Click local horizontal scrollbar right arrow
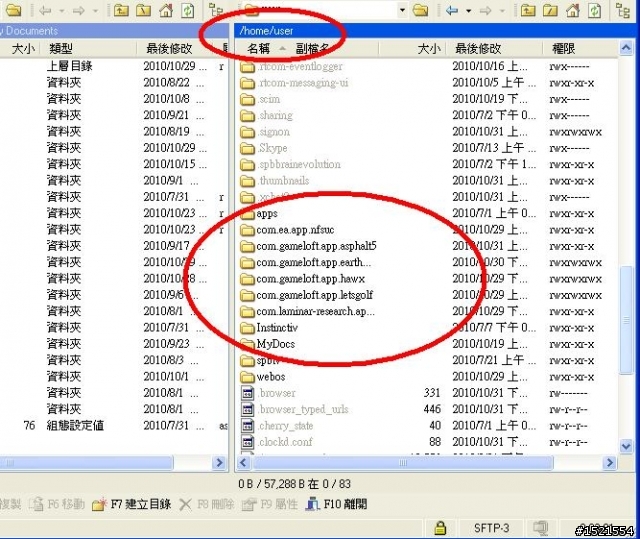Screen dimensions: 640x539 [x=219, y=463]
